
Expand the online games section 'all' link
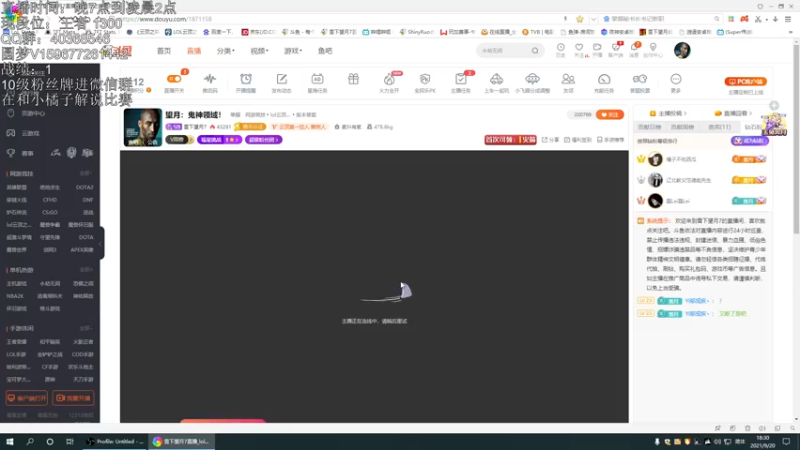tap(86, 173)
